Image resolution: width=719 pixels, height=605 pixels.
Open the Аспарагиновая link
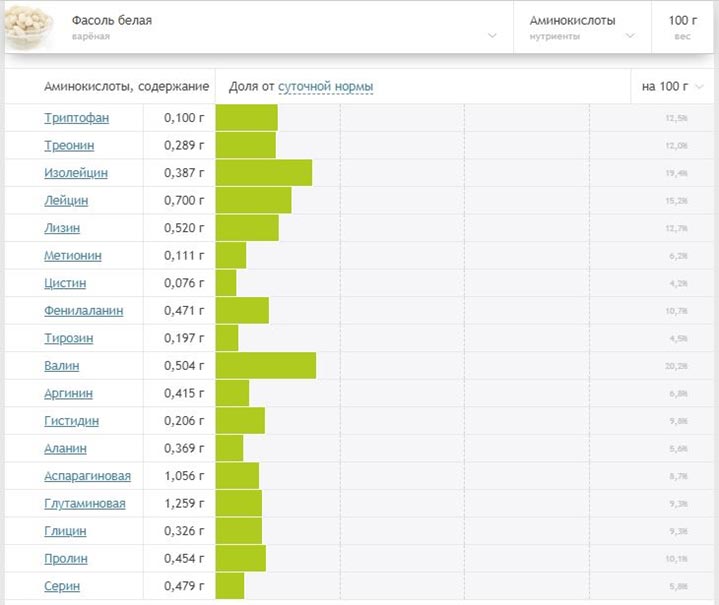tap(88, 476)
